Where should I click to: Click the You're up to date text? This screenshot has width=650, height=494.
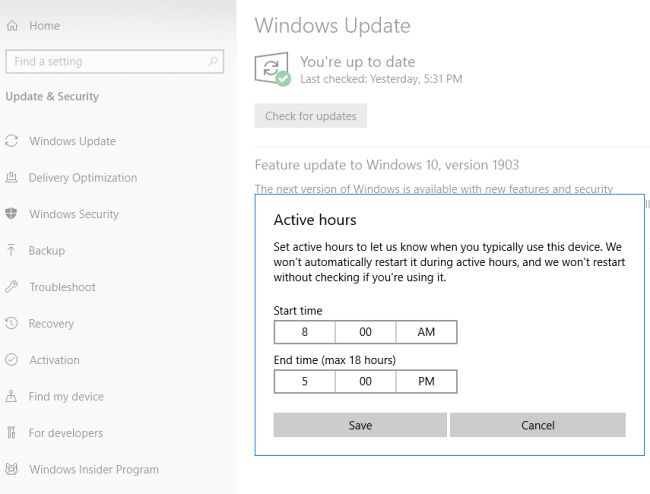(357, 62)
